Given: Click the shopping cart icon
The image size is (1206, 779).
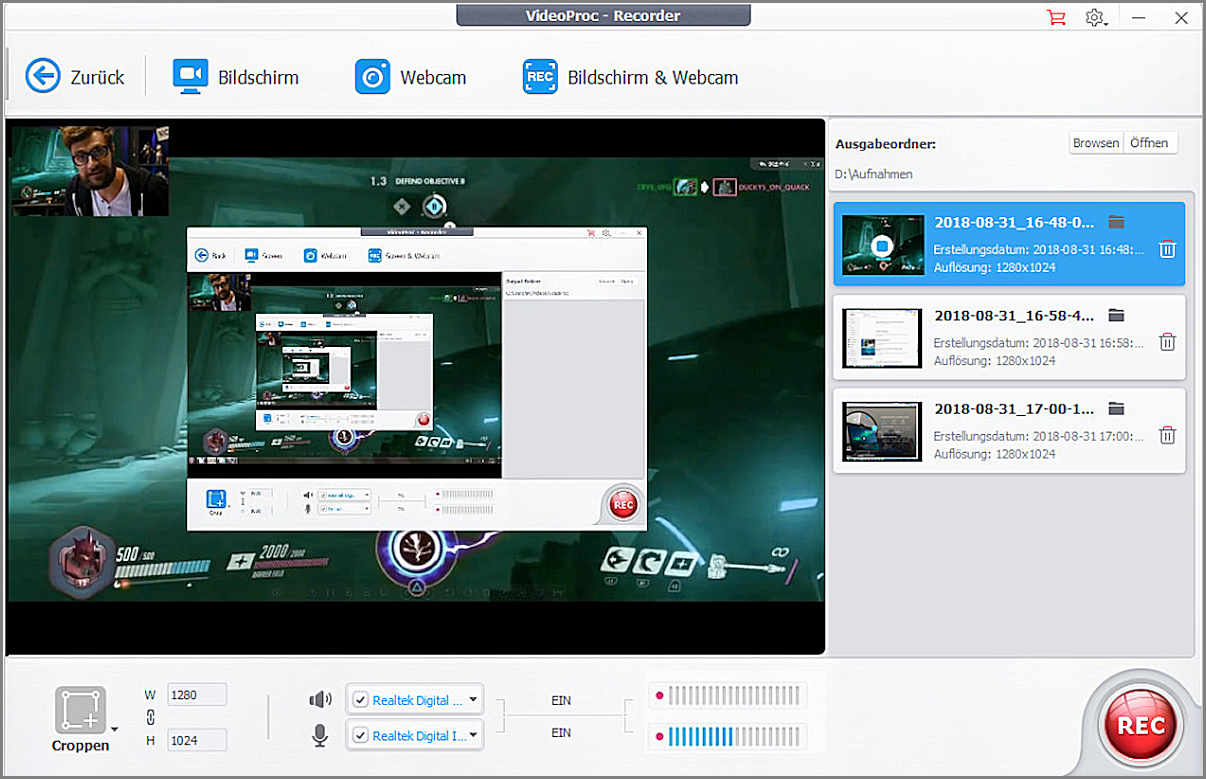Looking at the screenshot, I should 1055,17.
